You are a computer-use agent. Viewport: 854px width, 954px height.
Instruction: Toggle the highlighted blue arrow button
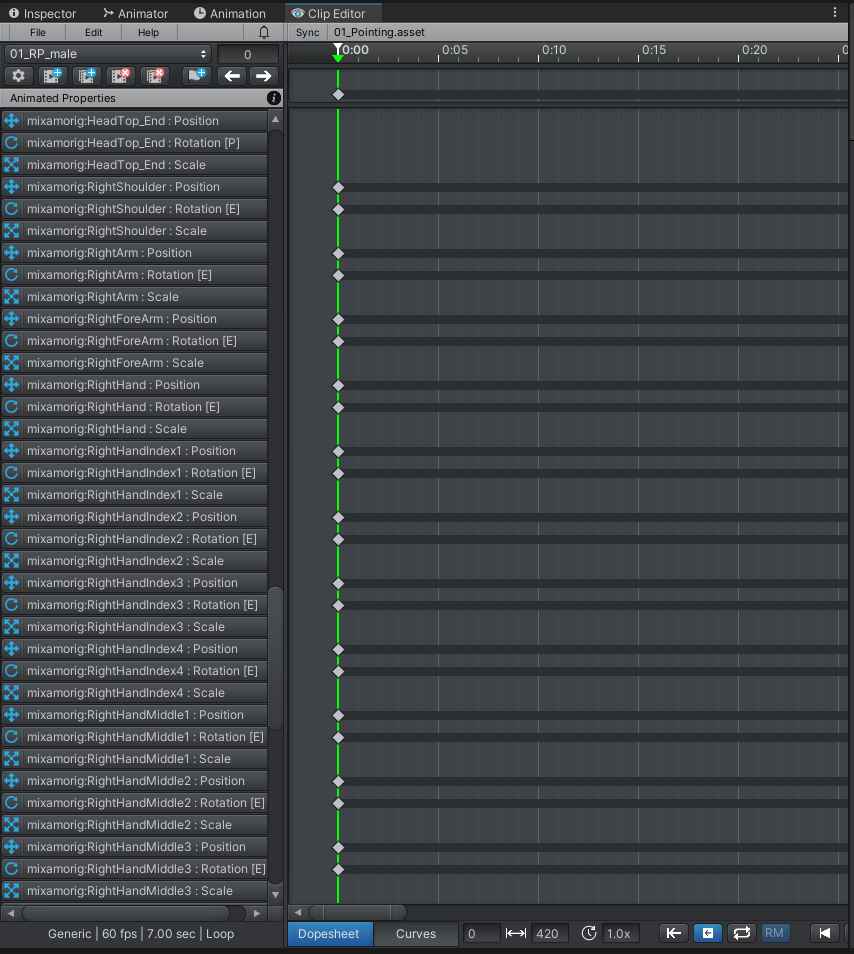708,933
